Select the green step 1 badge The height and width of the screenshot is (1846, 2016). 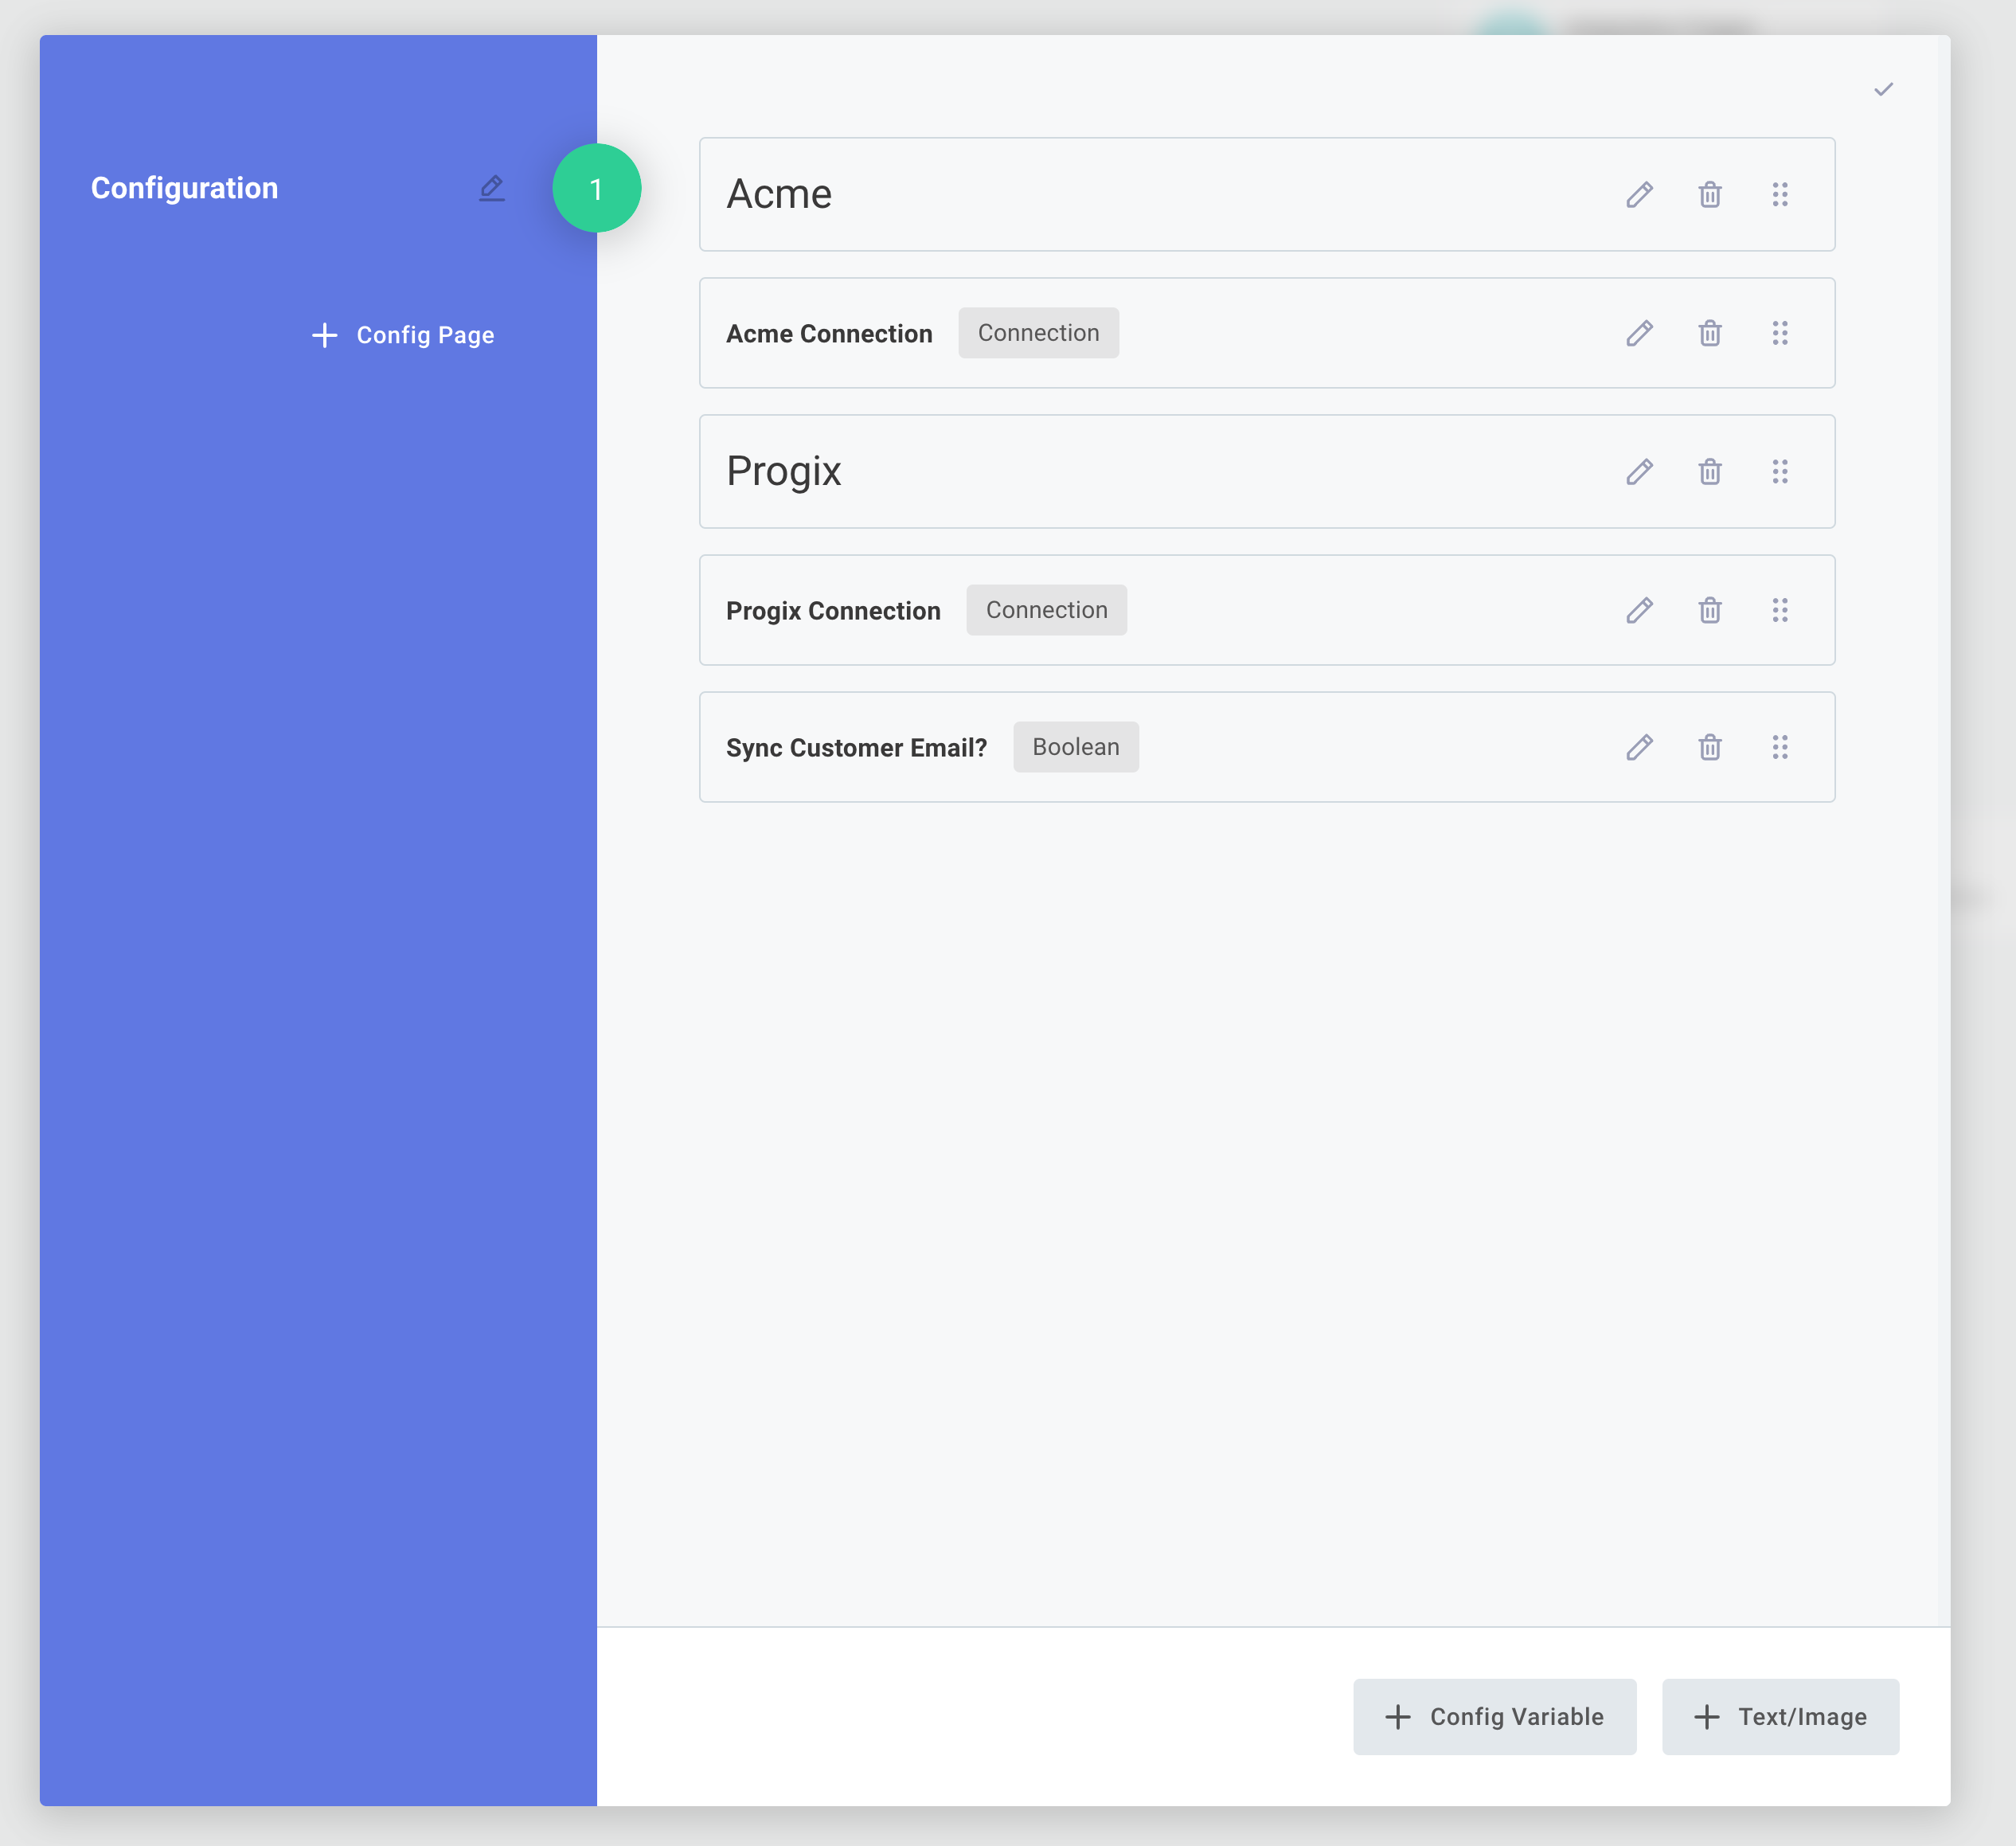(x=597, y=188)
